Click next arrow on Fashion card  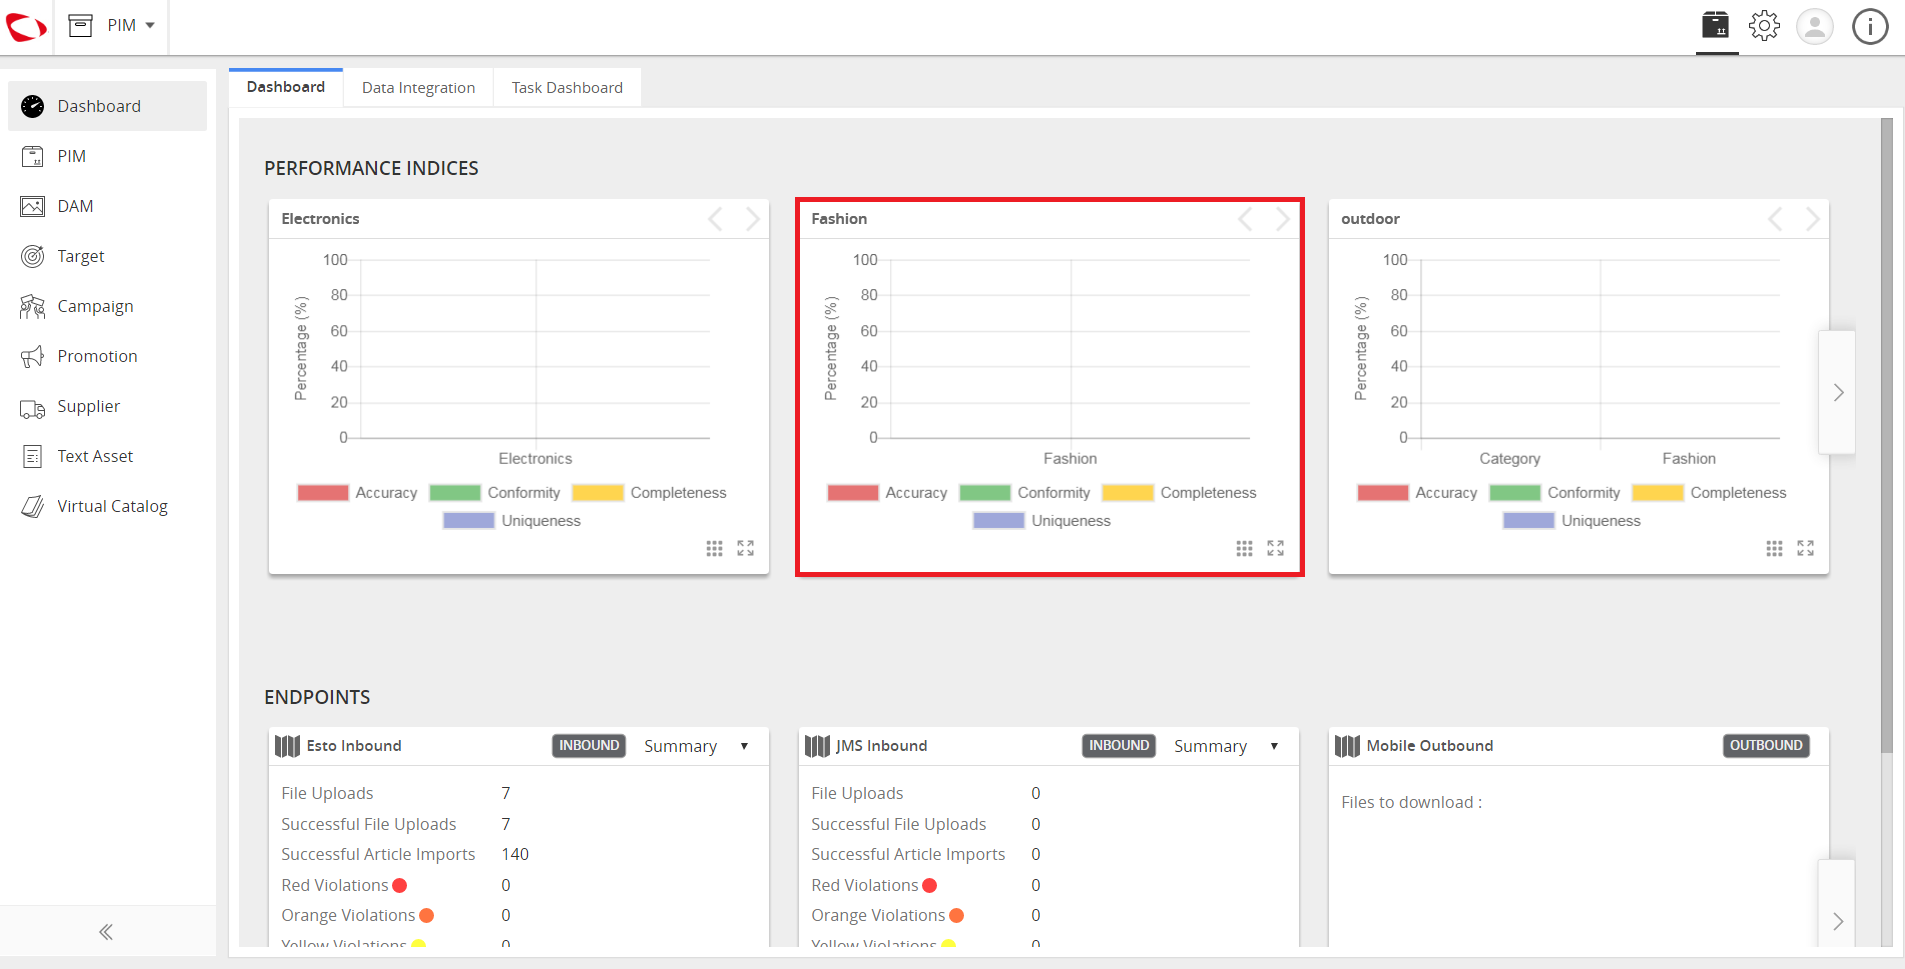click(1282, 219)
